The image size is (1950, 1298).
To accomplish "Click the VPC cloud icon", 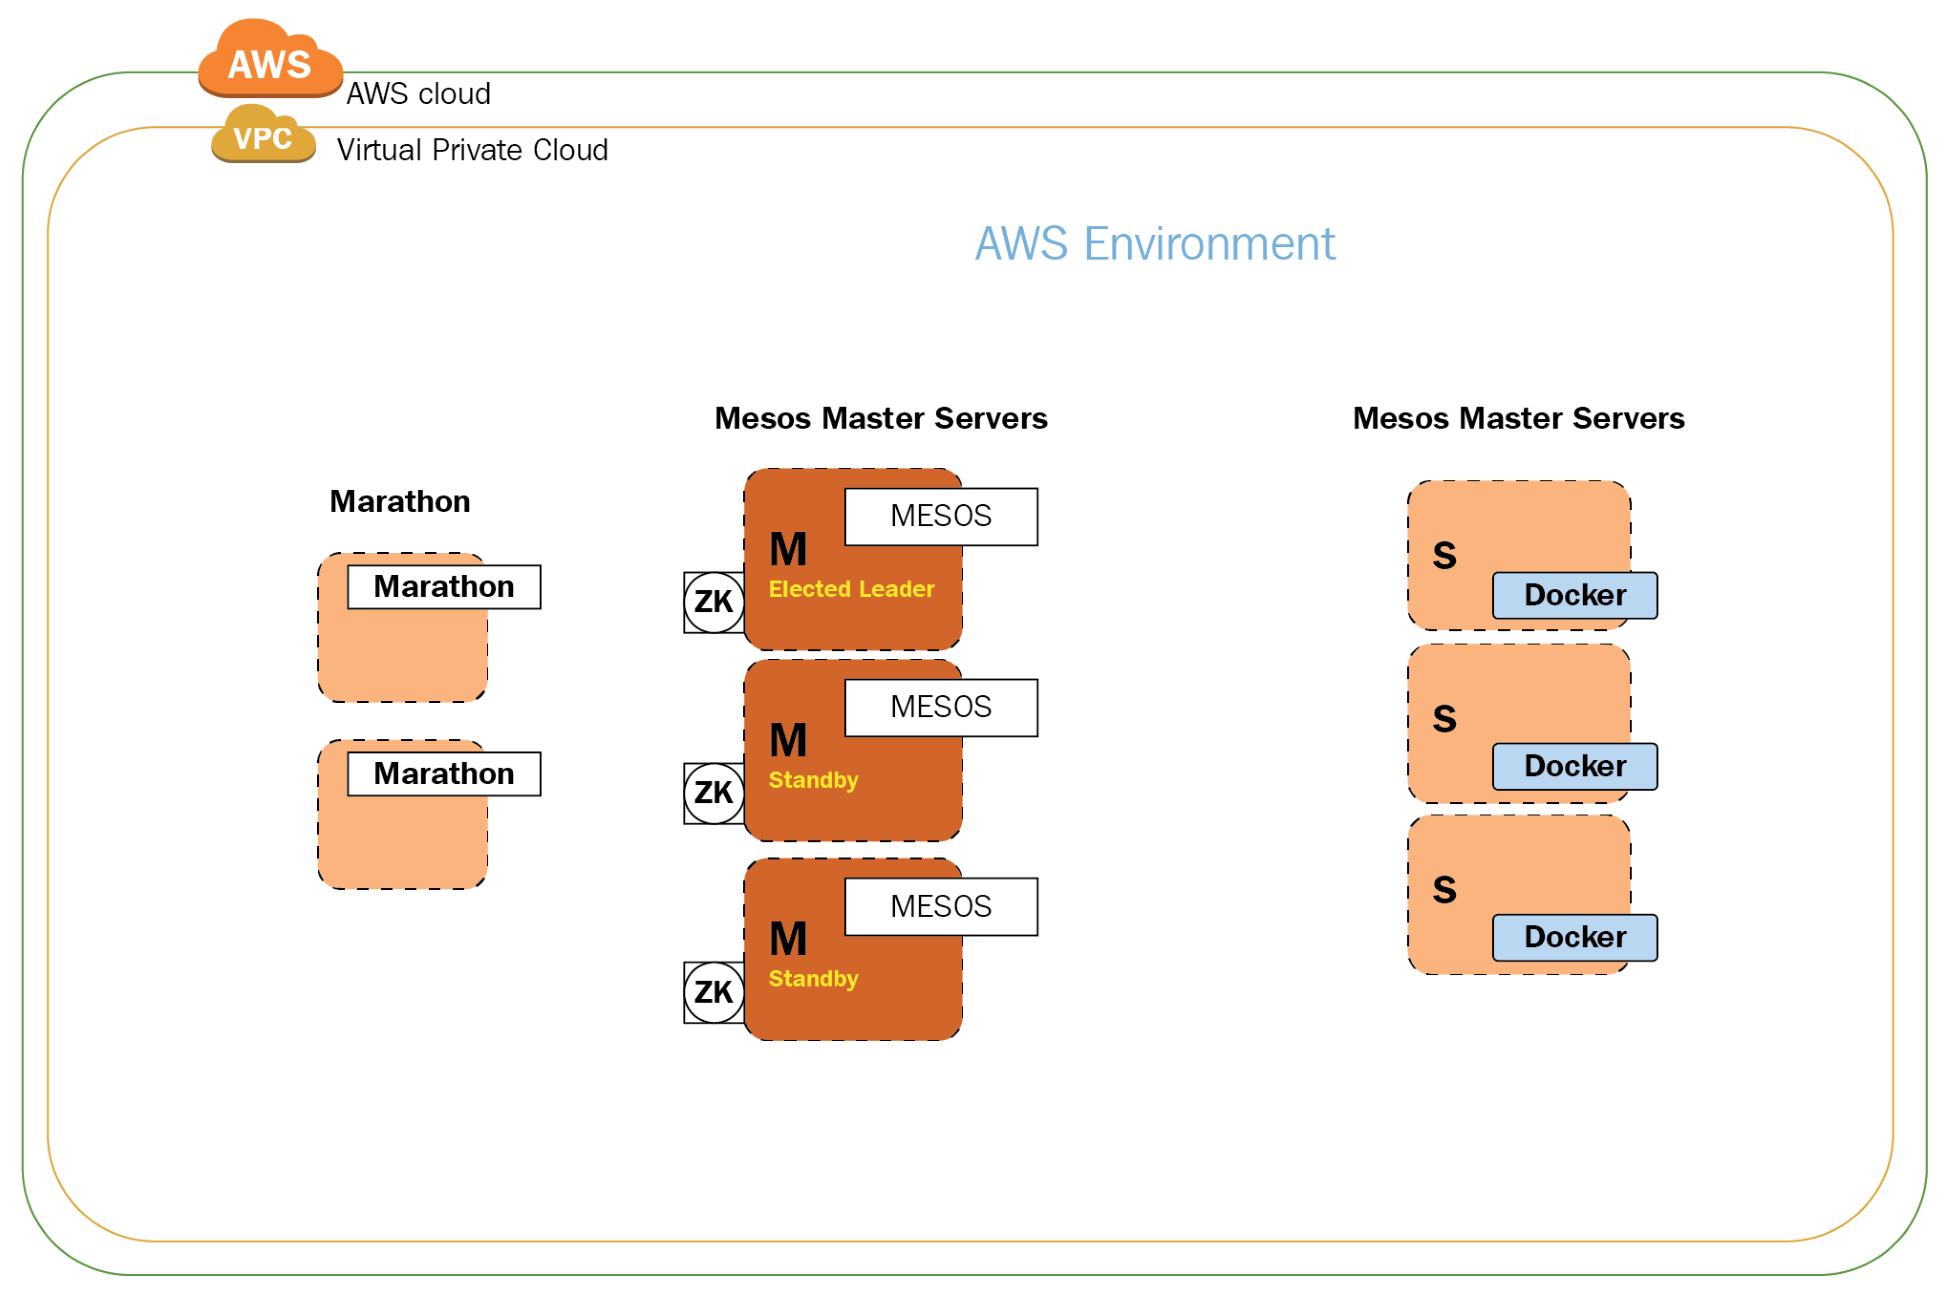I will pyautogui.click(x=263, y=134).
